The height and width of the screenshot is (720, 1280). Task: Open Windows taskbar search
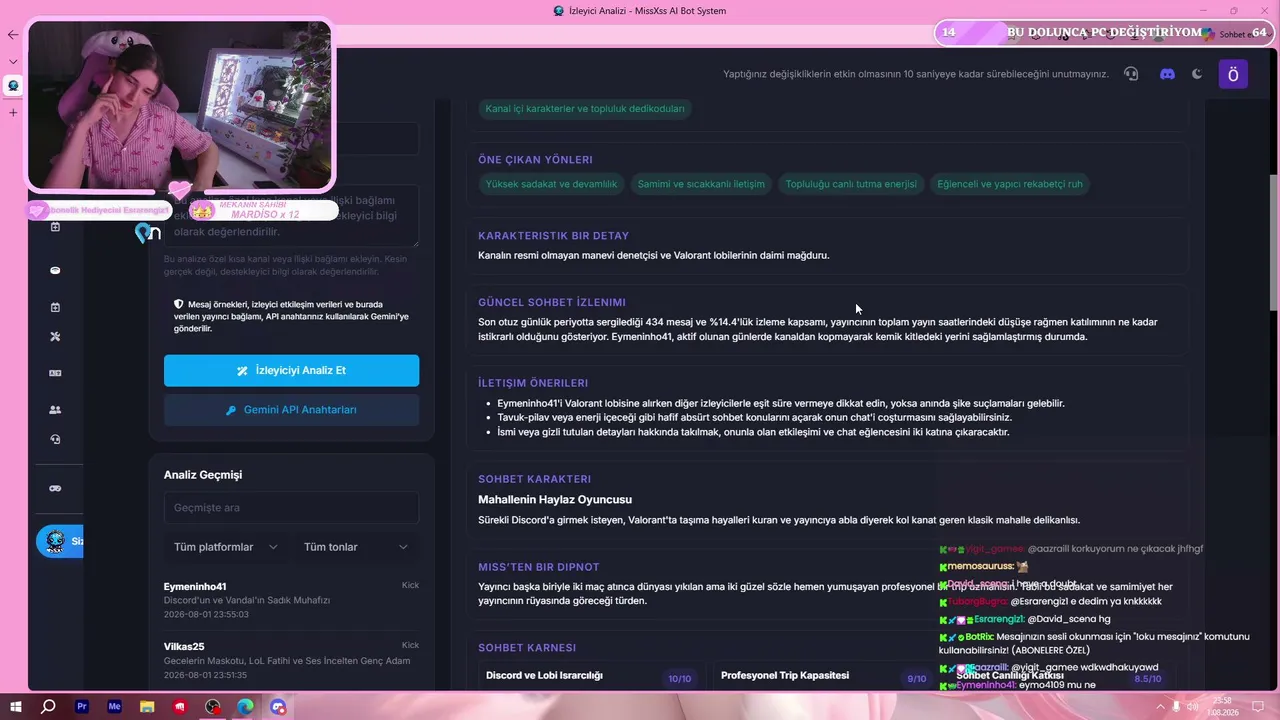[48, 707]
